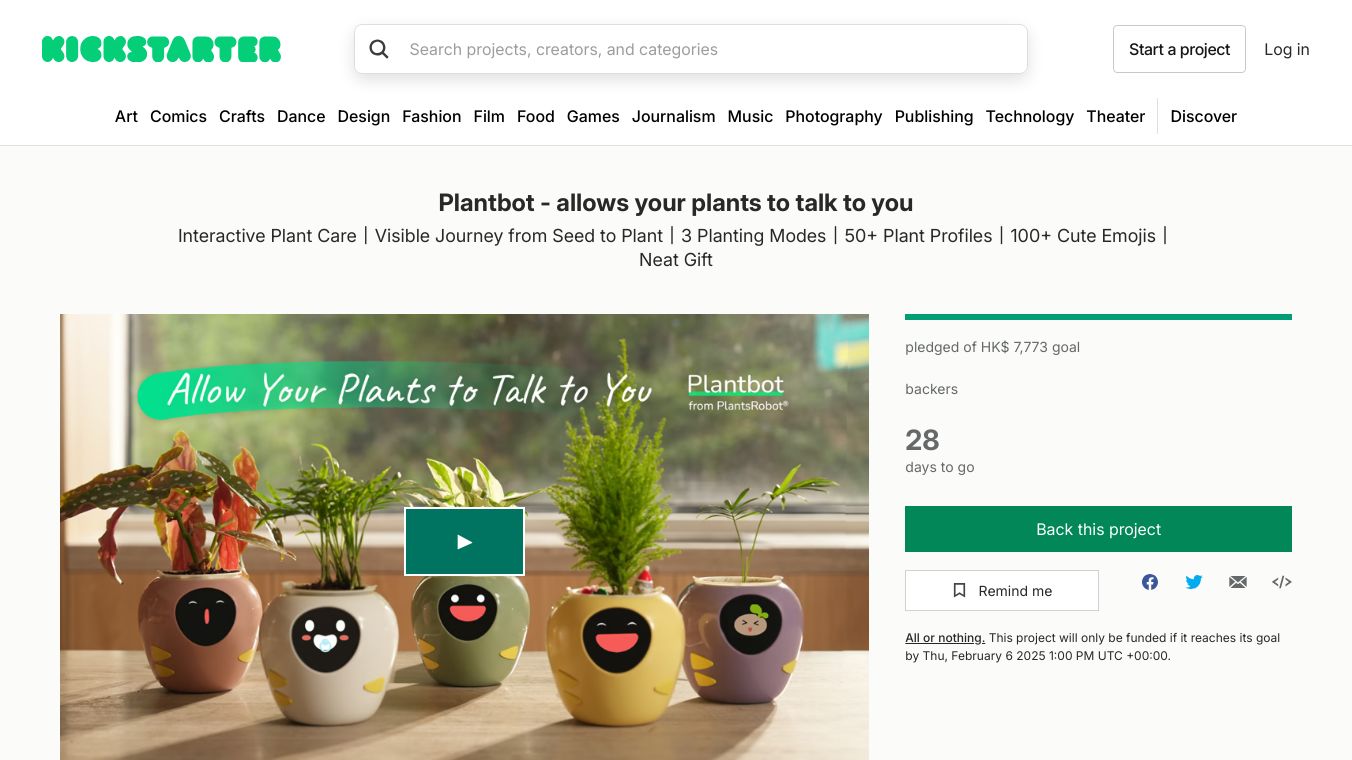This screenshot has height=760, width=1352.
Task: Share project on Facebook
Action: (1150, 582)
